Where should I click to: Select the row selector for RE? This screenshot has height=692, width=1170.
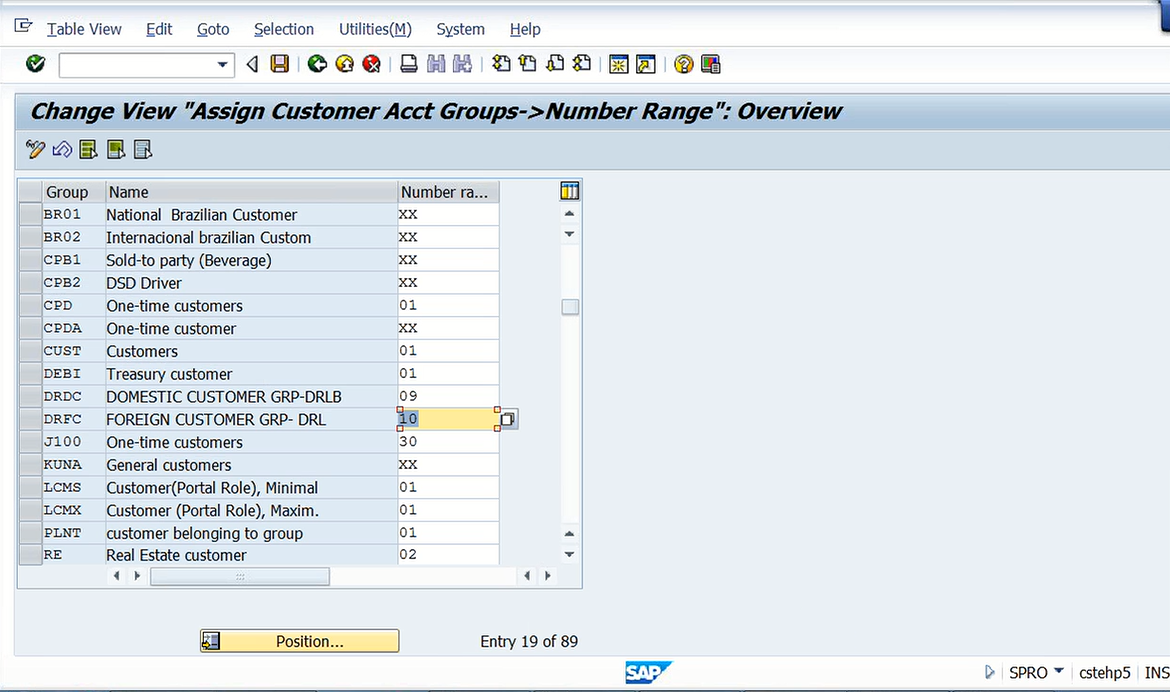click(30, 555)
